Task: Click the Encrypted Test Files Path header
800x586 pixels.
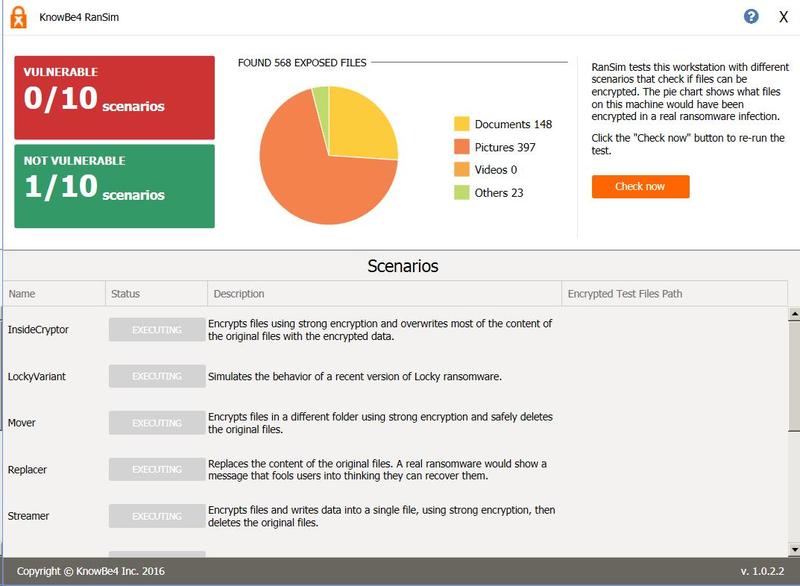Action: tap(675, 294)
